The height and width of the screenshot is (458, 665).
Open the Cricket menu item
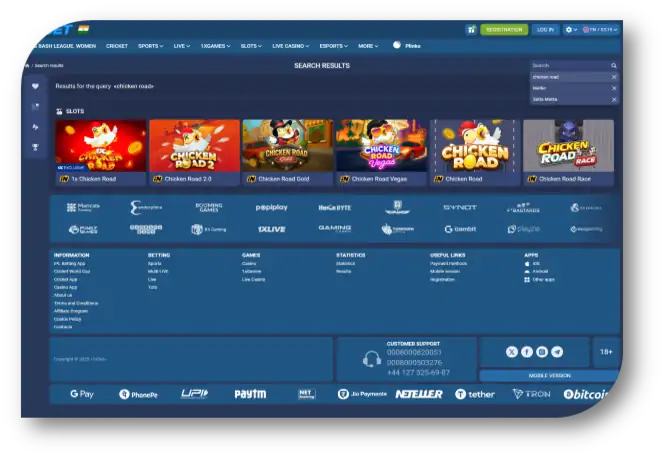click(117, 46)
